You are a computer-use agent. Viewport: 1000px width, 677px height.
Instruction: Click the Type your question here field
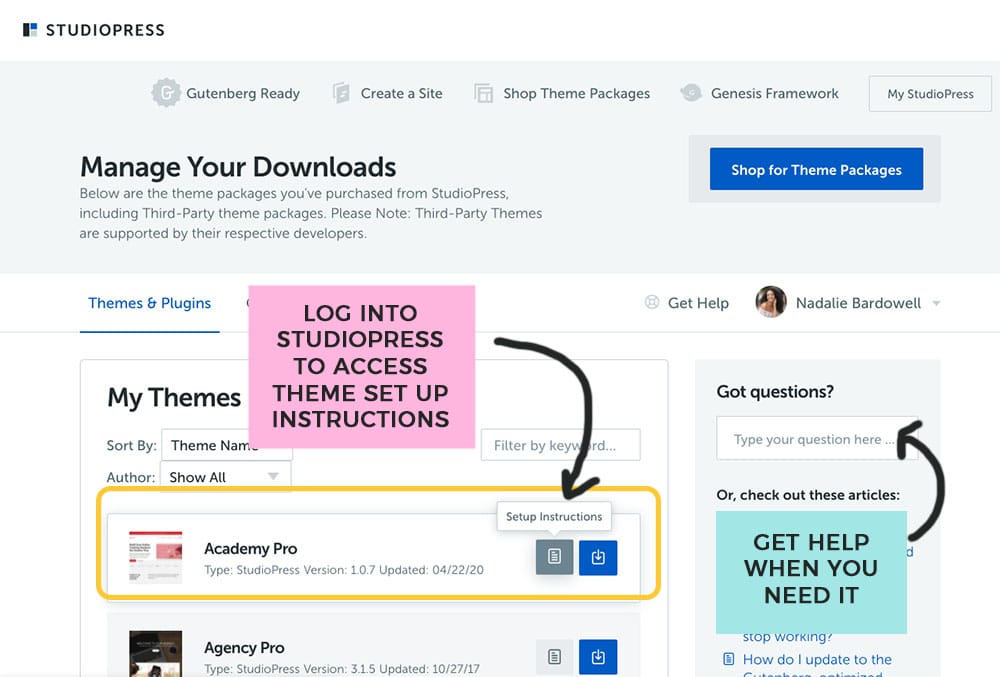point(817,439)
